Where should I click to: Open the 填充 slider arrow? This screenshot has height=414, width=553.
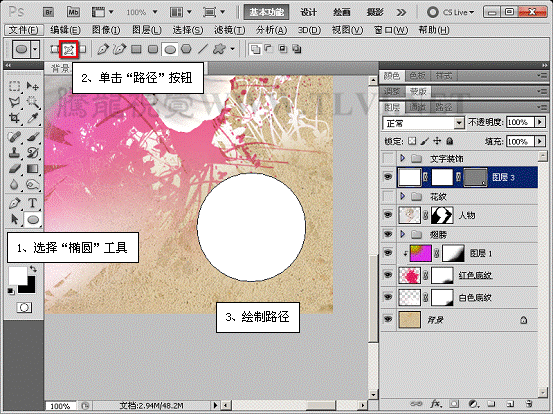540,141
